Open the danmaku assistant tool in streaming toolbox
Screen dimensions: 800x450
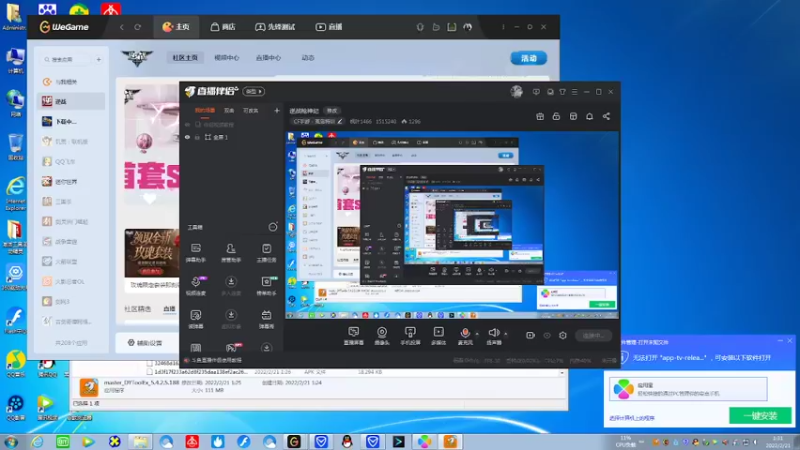click(196, 252)
